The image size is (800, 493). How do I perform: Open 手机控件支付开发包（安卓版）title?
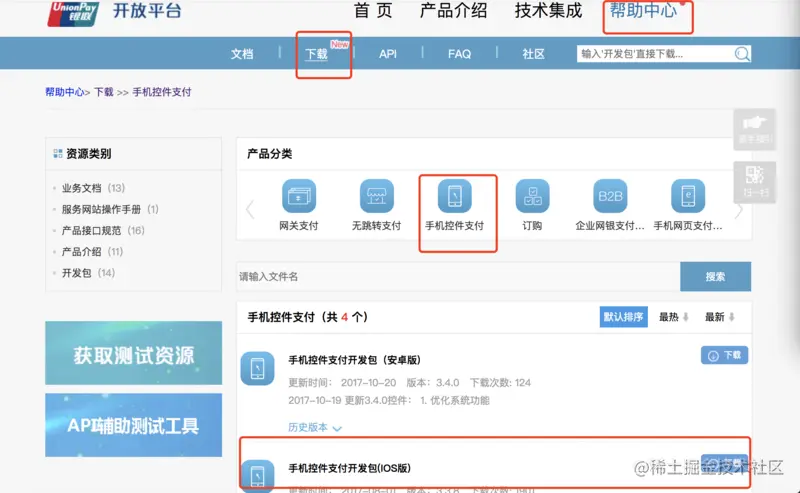click(x=355, y=360)
